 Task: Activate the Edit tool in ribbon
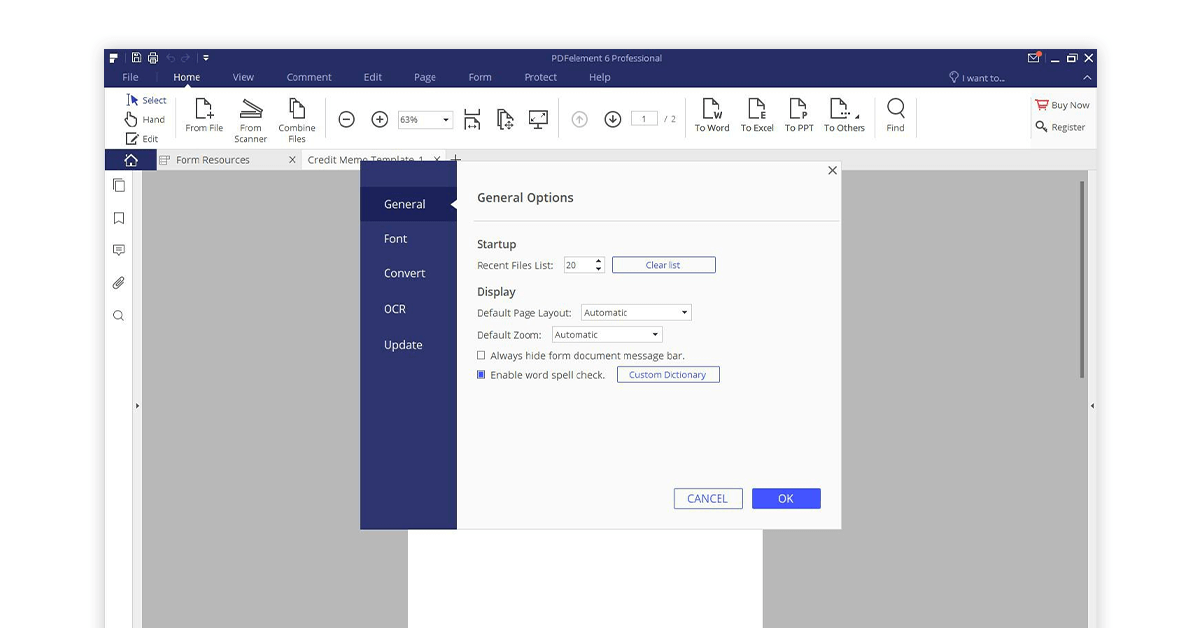(142, 139)
